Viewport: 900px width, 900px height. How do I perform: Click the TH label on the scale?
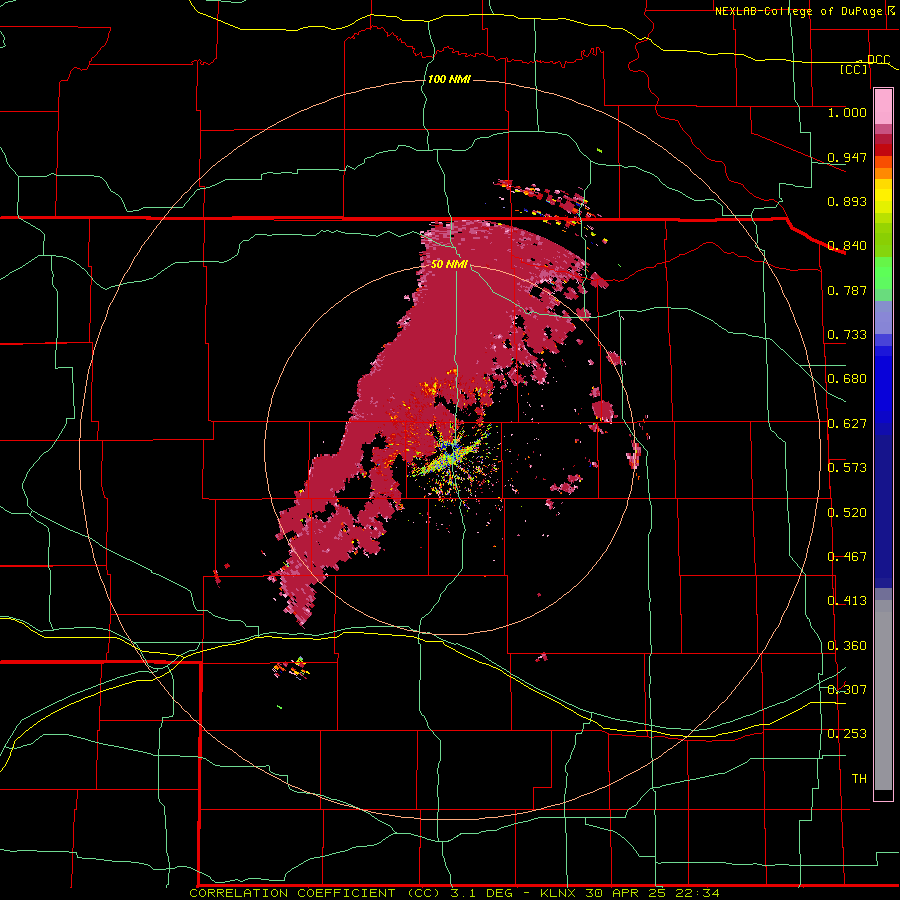tap(859, 779)
